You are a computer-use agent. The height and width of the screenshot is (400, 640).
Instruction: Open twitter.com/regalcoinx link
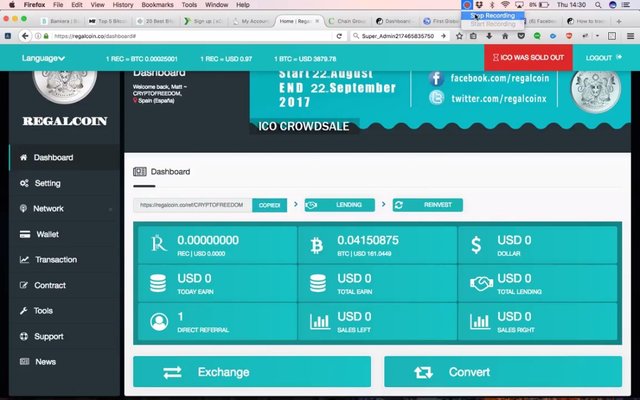tap(499, 98)
